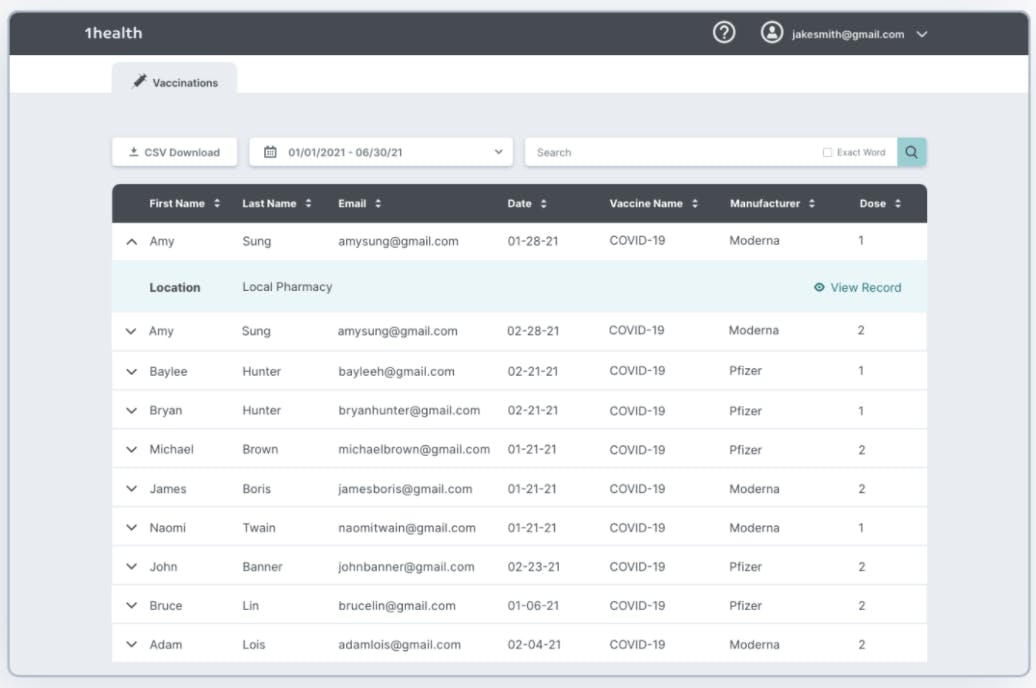The width and height of the screenshot is (1036, 688).
Task: Select the Vaccinations tab
Action: [174, 79]
